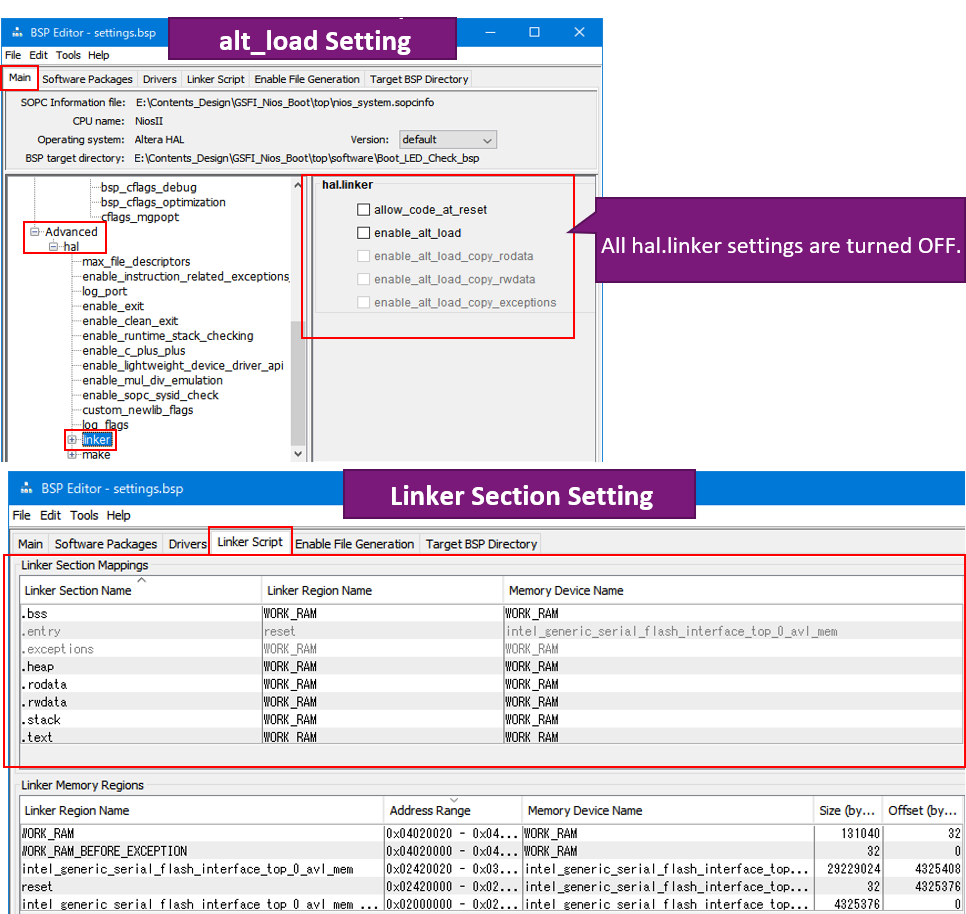
Task: Click the BSP Editor app icon in the bottom window title bar
Action: (x=26, y=488)
